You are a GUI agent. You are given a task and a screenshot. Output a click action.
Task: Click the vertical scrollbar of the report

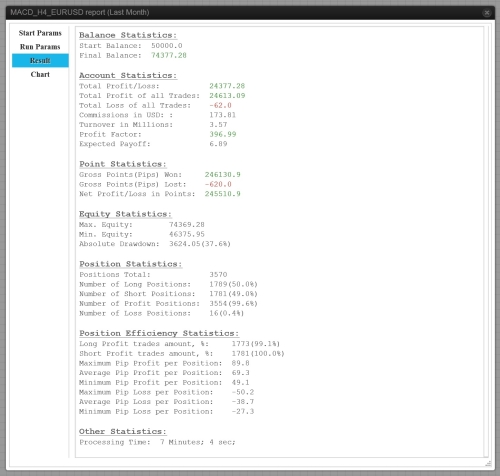pyautogui.click(x=486, y=242)
